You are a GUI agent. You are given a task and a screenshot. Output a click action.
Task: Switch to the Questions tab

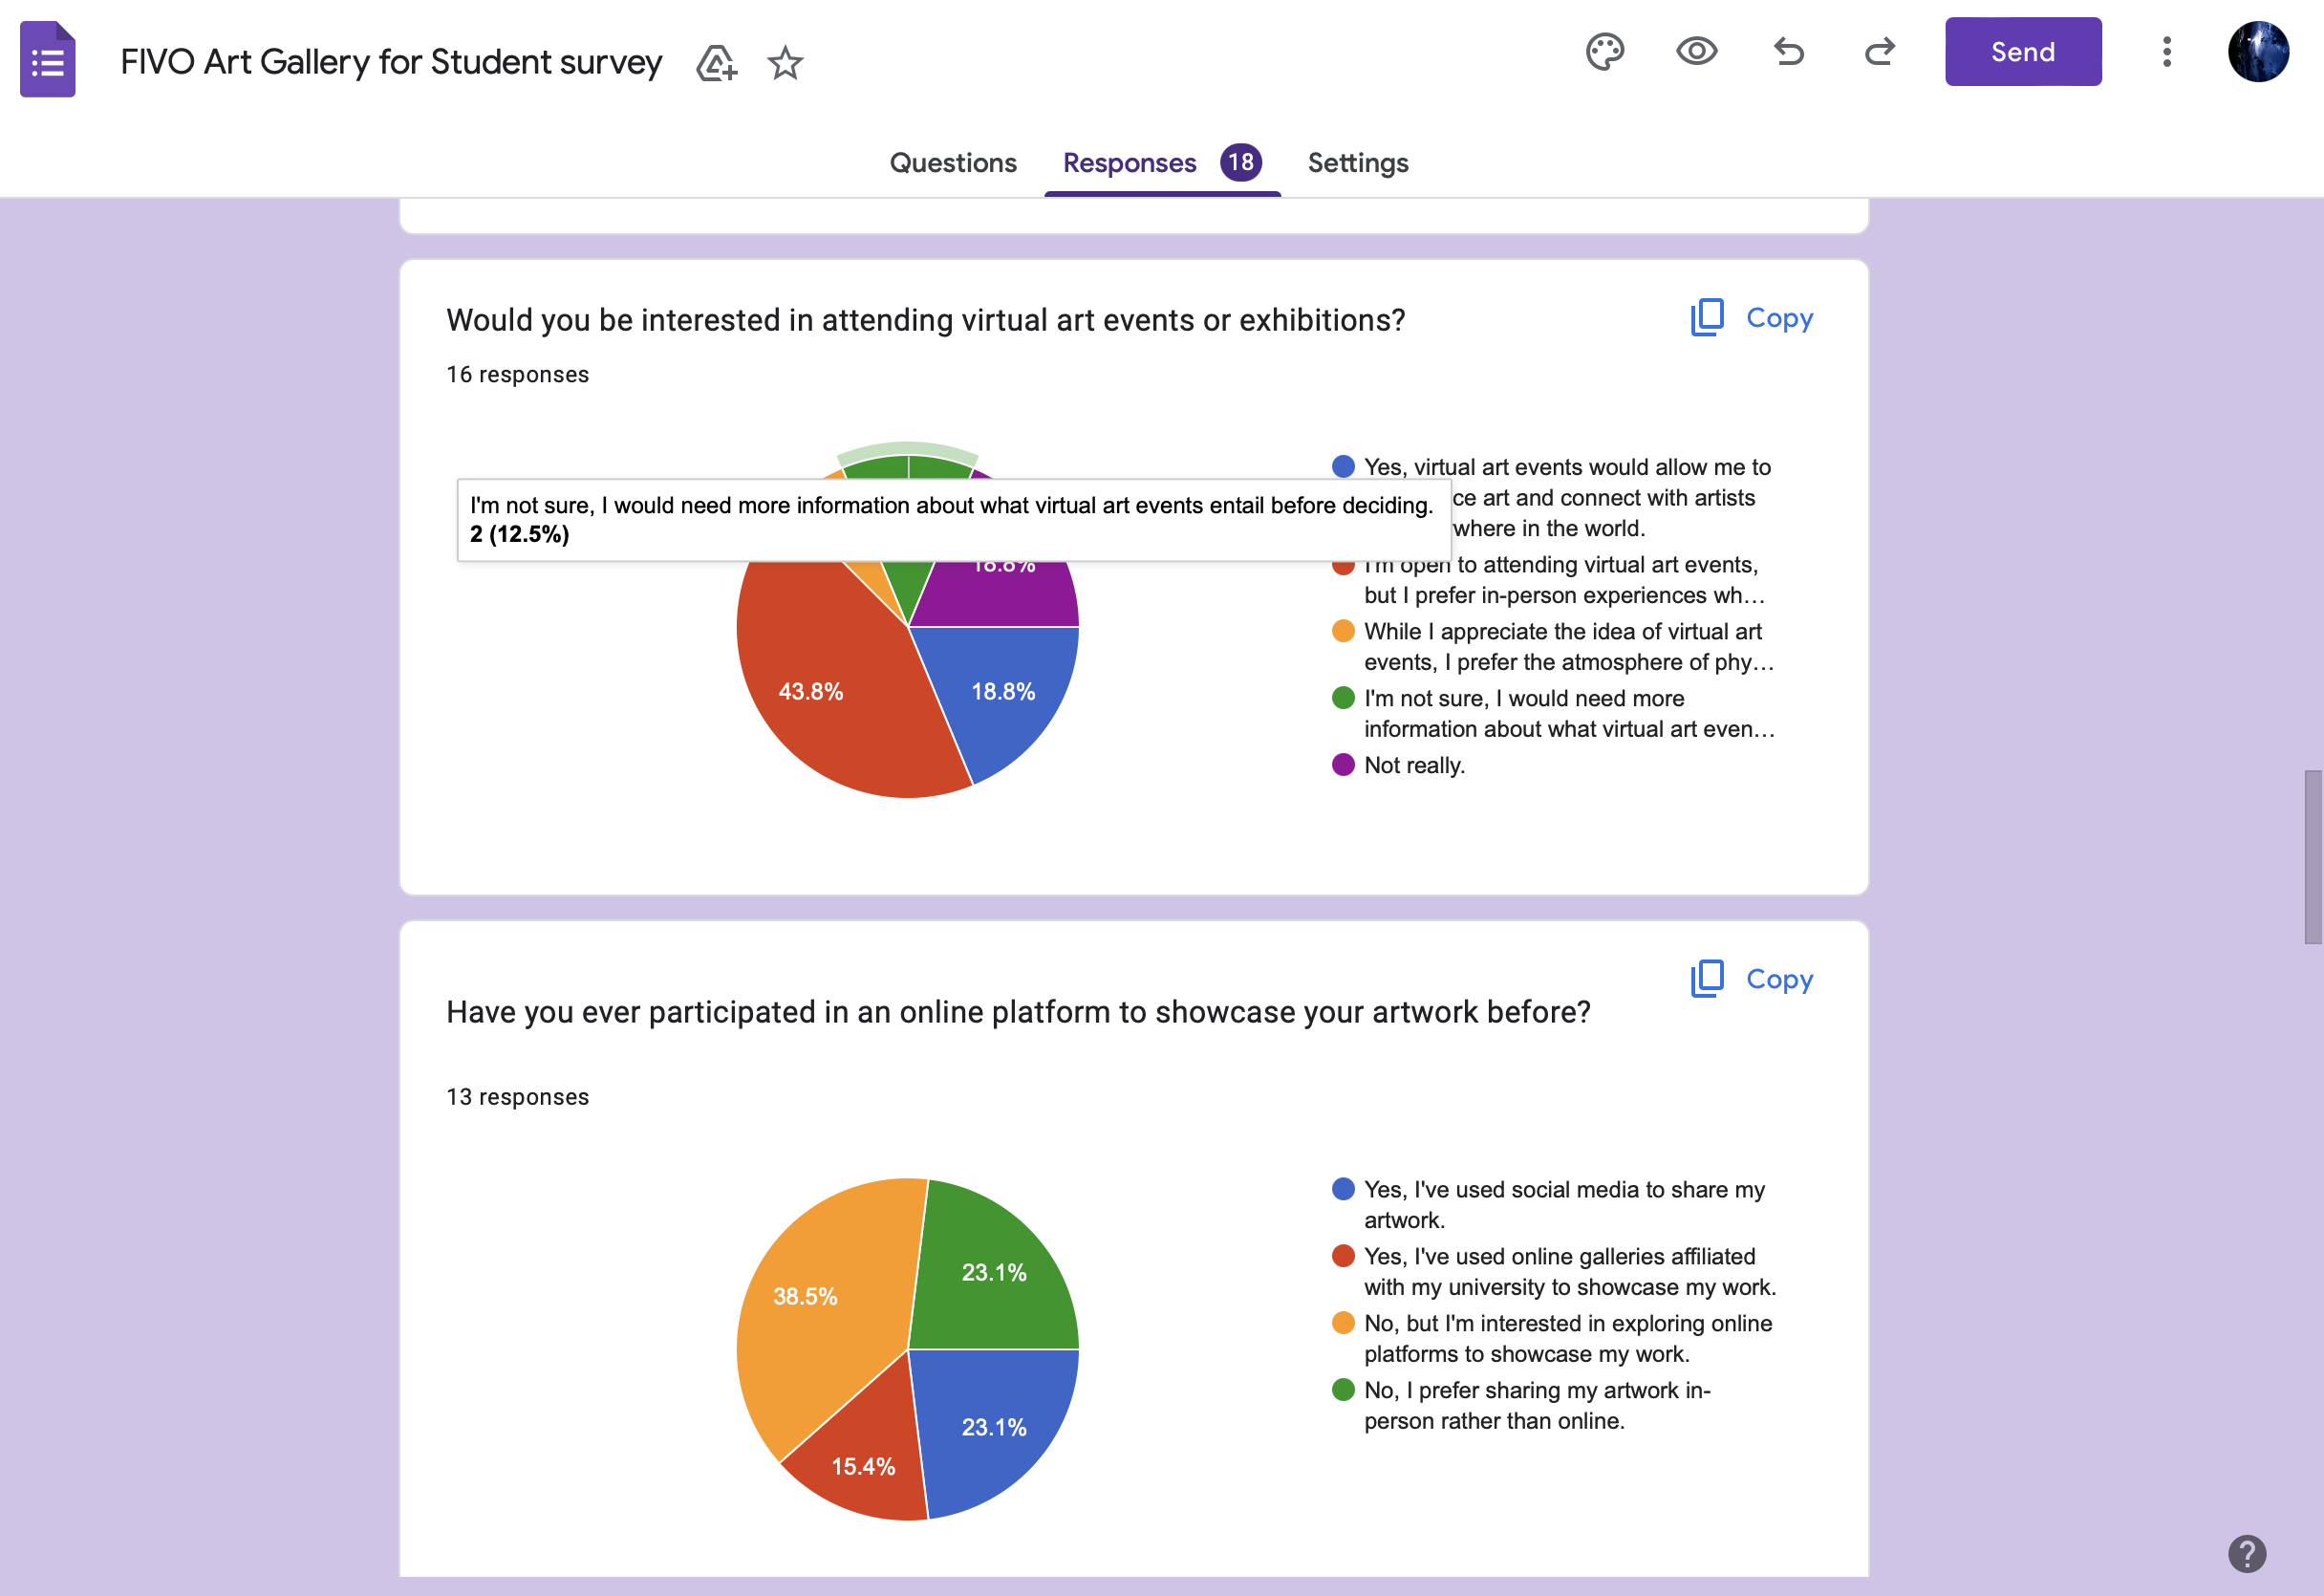[x=952, y=163]
